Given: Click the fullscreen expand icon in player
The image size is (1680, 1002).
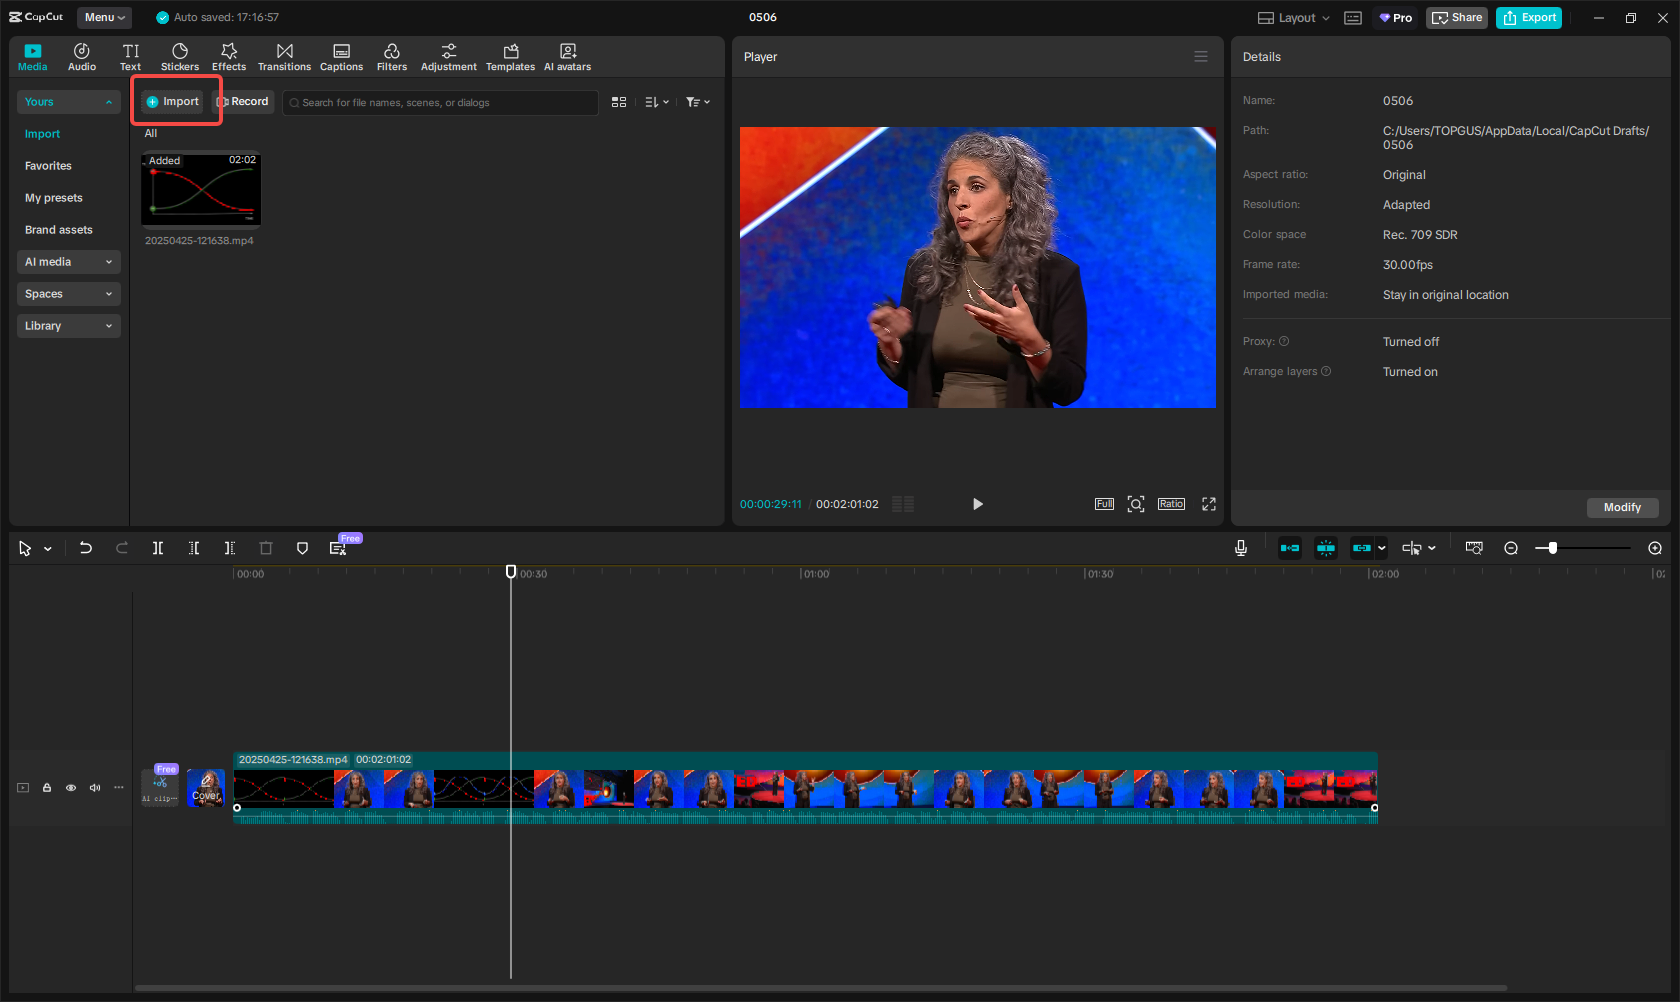Looking at the screenshot, I should [x=1209, y=504].
